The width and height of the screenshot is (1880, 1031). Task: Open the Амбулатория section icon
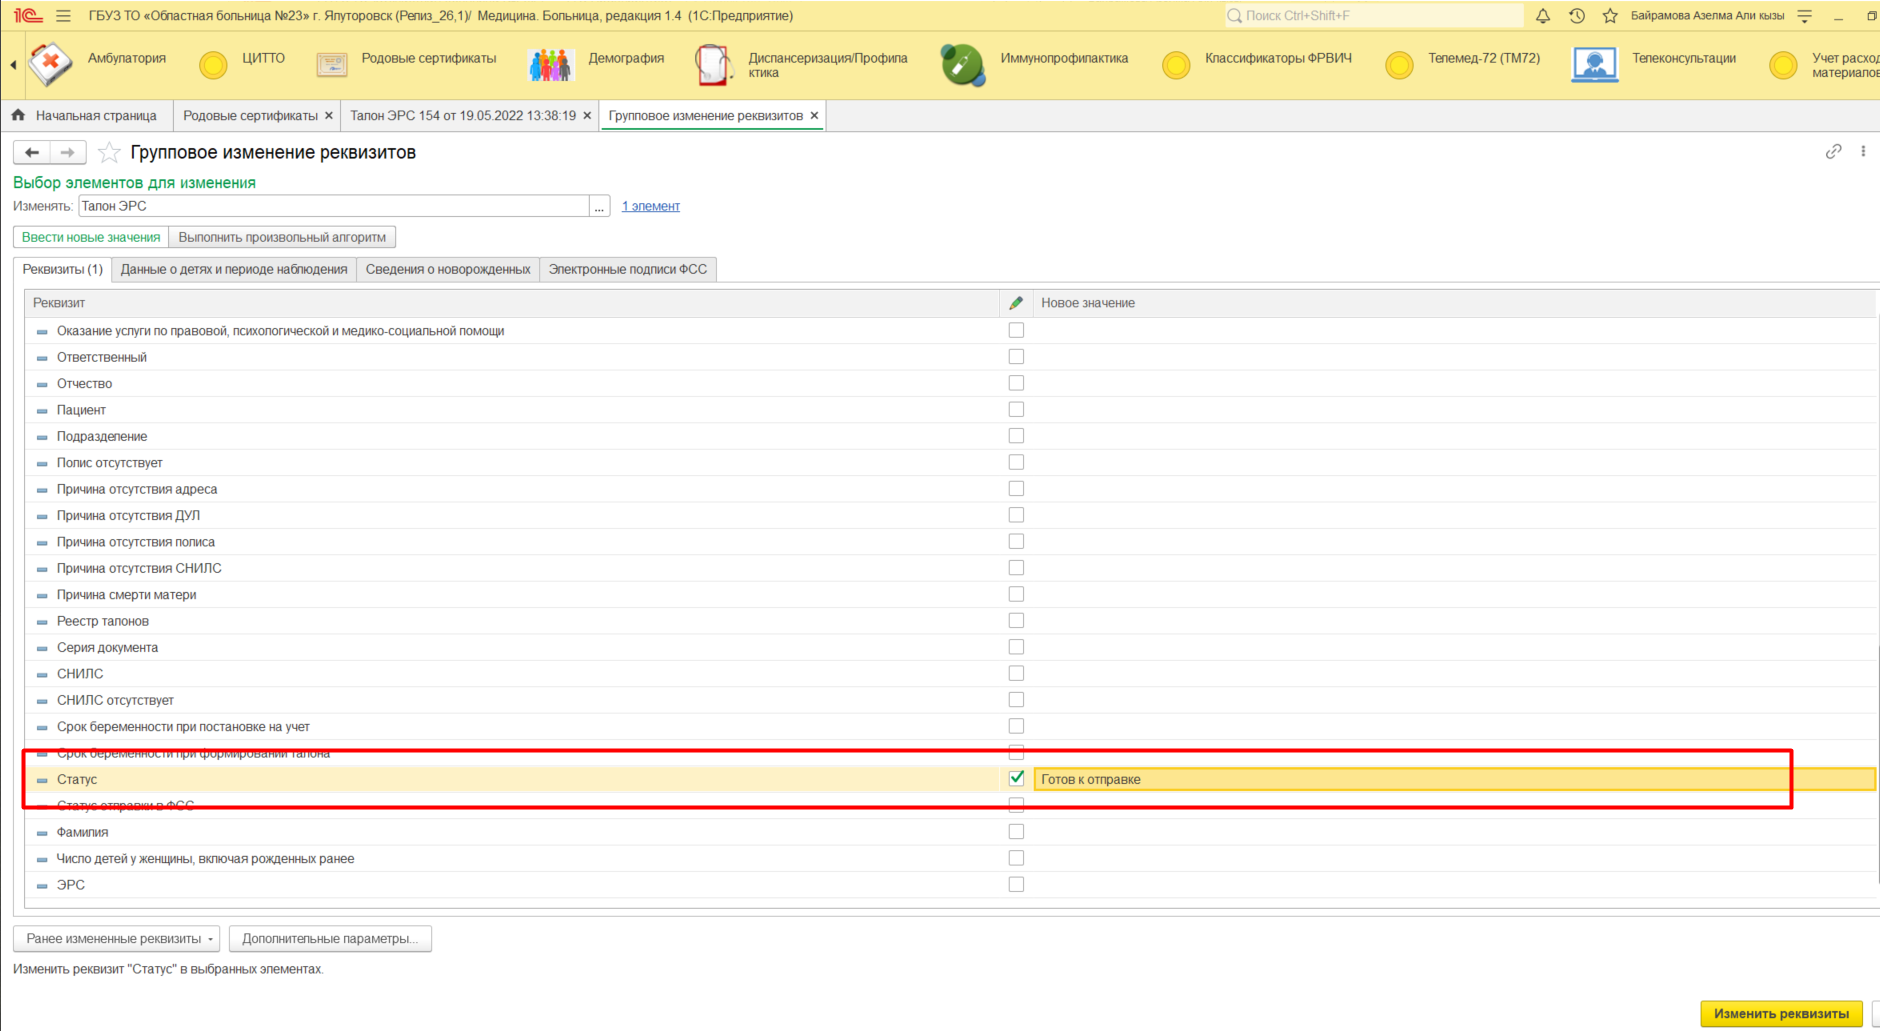[x=50, y=64]
